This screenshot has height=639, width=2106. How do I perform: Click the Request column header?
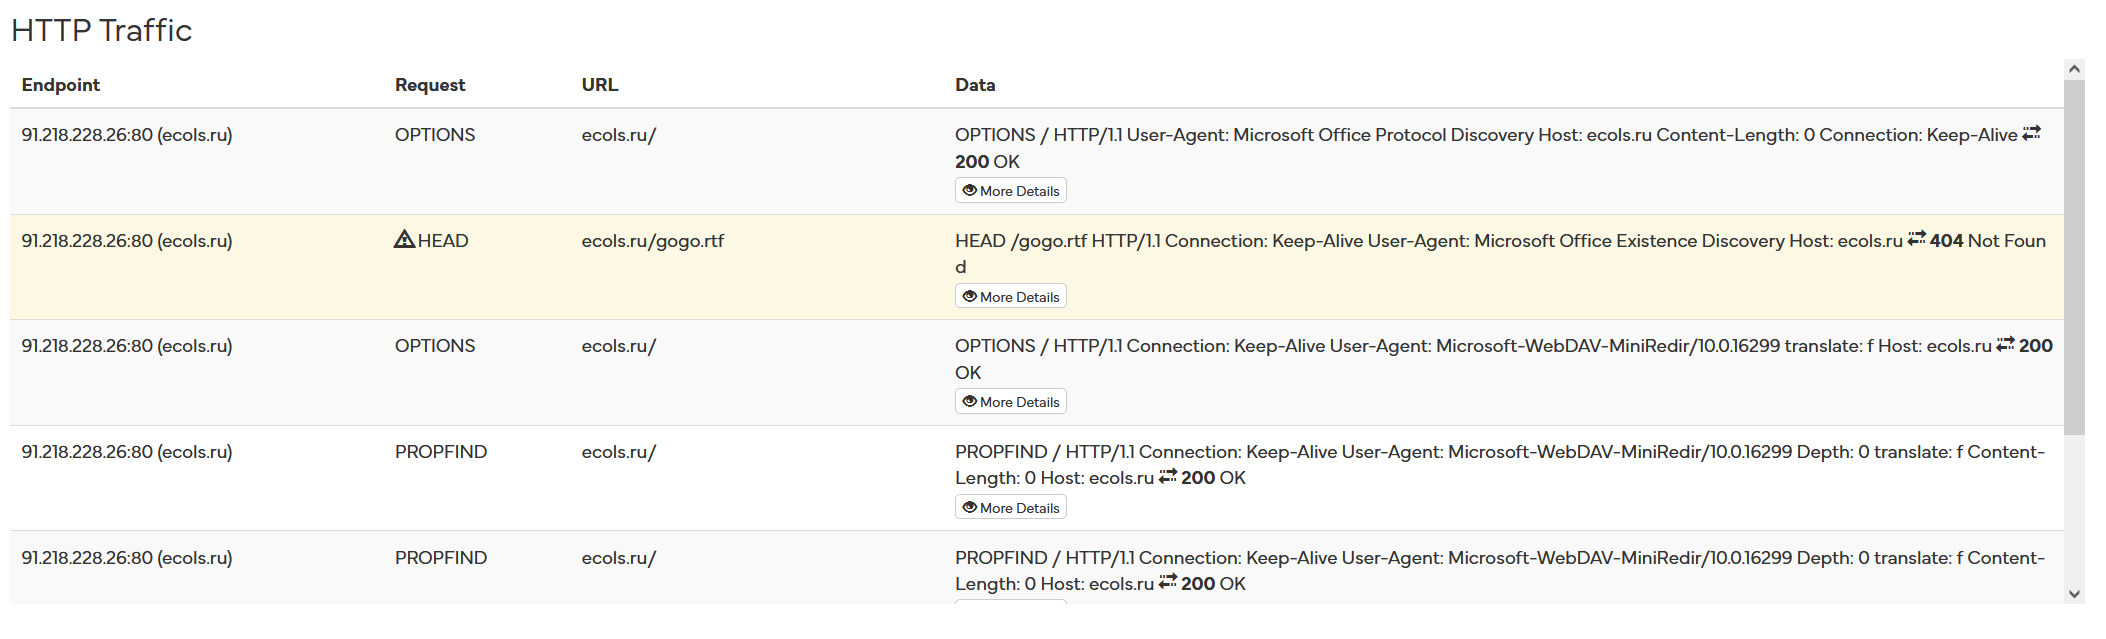coord(430,85)
